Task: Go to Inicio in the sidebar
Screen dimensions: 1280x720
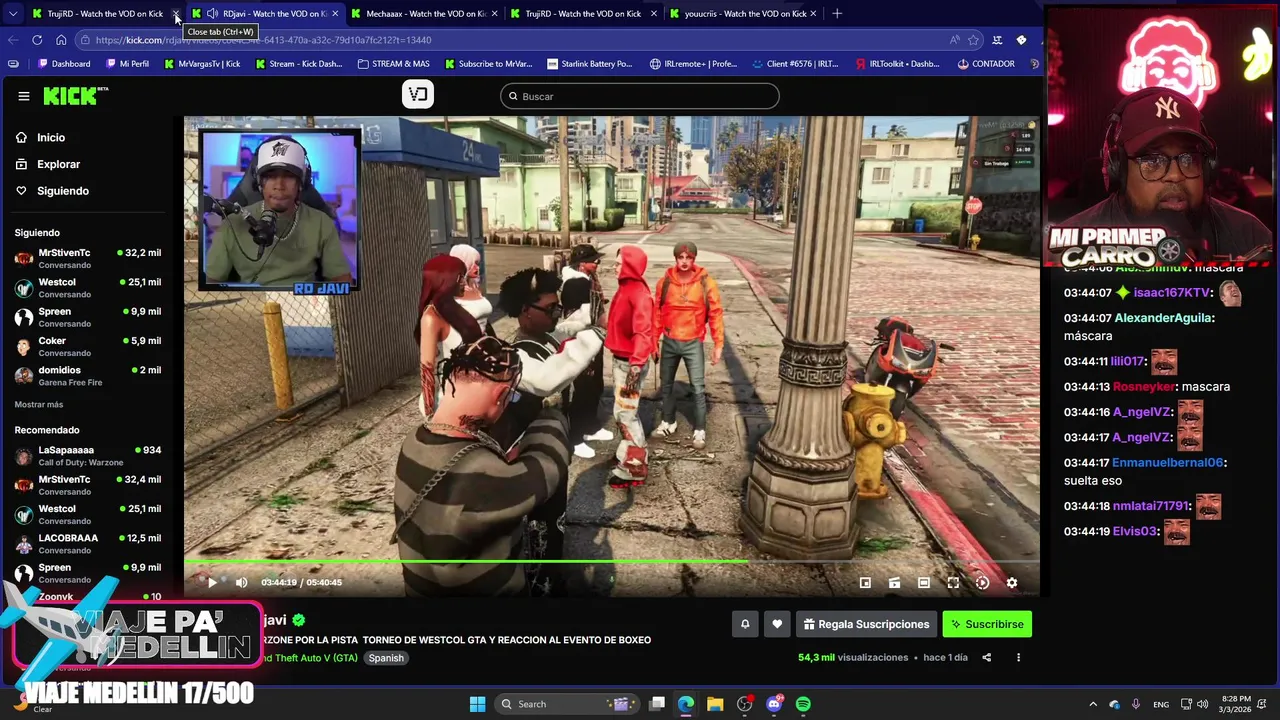Action: pos(51,137)
